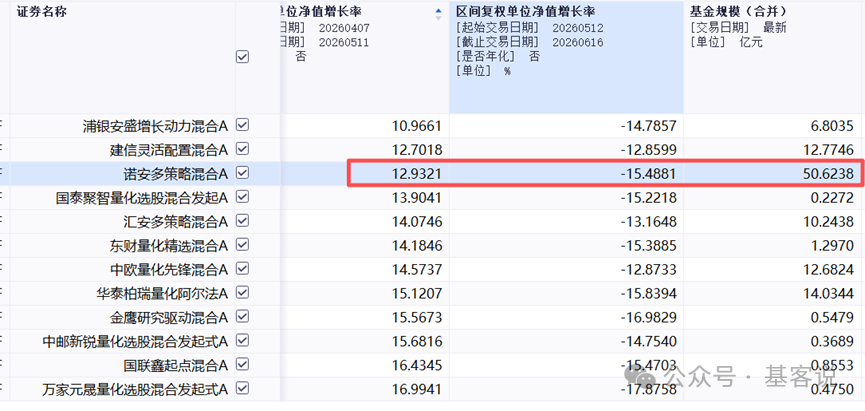The width and height of the screenshot is (865, 411).
Task: Select cell value -15.3885
Action: coord(648,246)
